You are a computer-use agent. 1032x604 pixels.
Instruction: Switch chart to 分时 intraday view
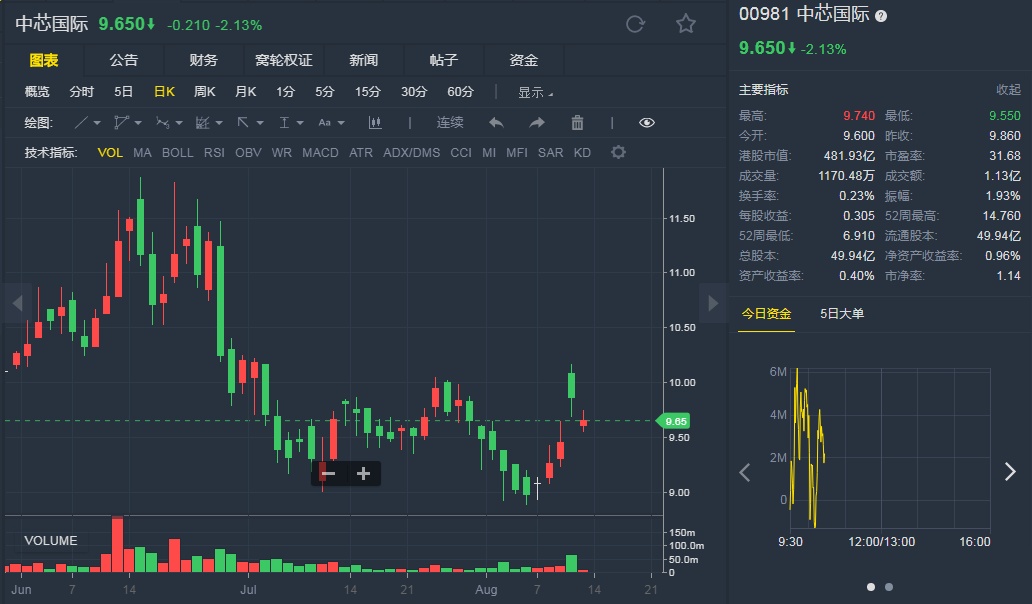coord(82,91)
